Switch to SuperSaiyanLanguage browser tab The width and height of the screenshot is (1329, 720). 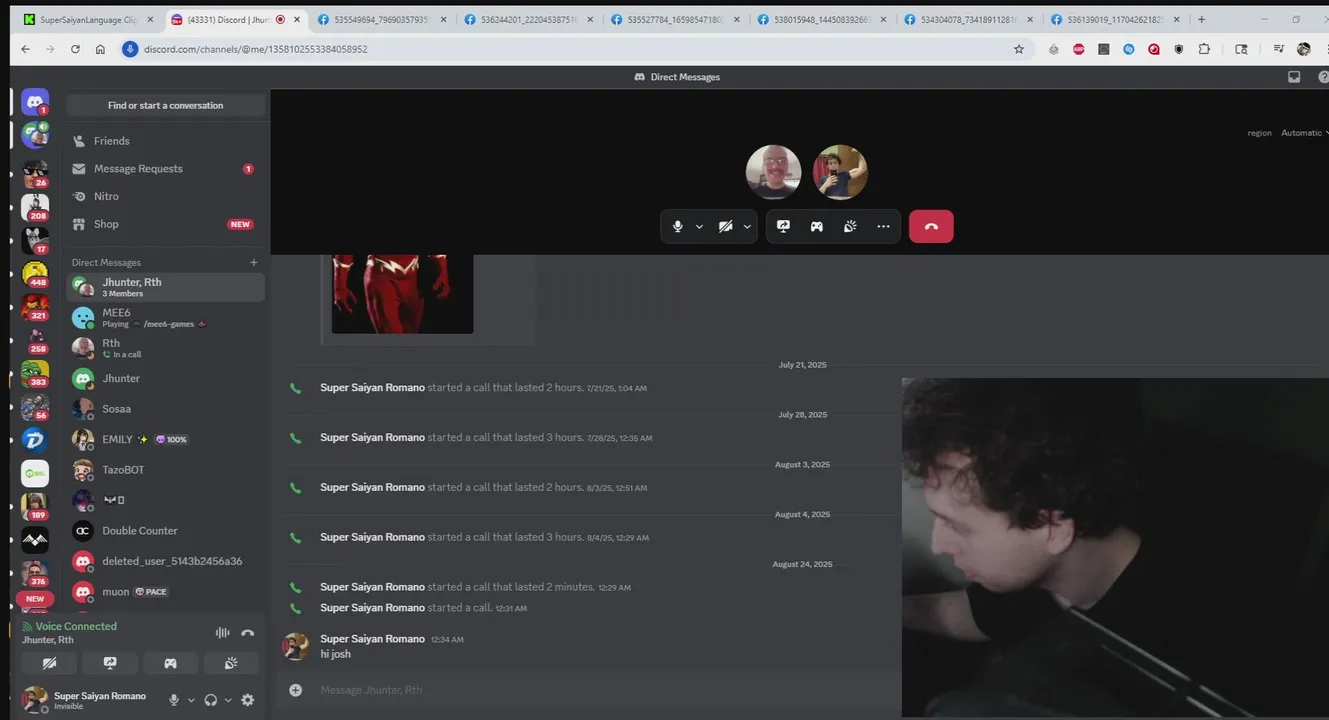(87, 19)
